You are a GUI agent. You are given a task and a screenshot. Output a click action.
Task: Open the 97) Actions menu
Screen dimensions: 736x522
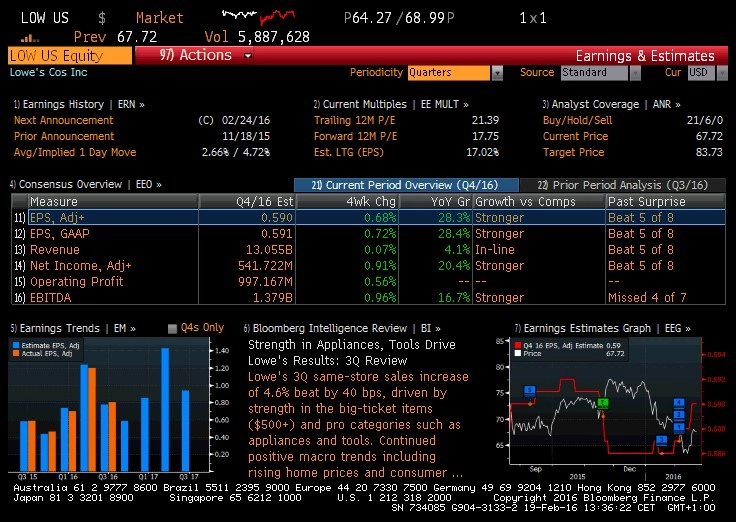[x=195, y=55]
